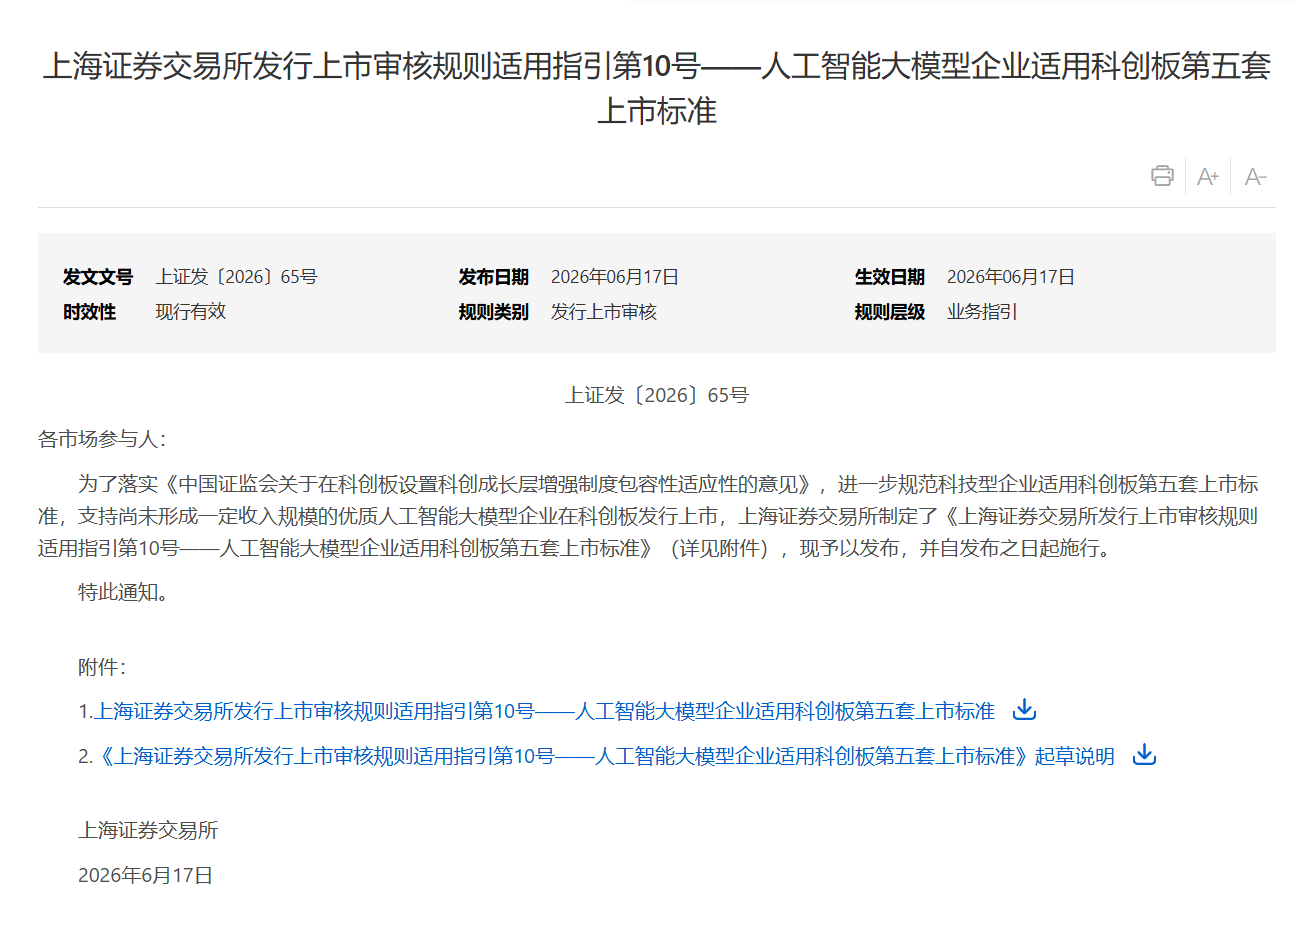This screenshot has width=1296, height=946.
Task: Decrease font size with A- icon
Action: tap(1255, 177)
